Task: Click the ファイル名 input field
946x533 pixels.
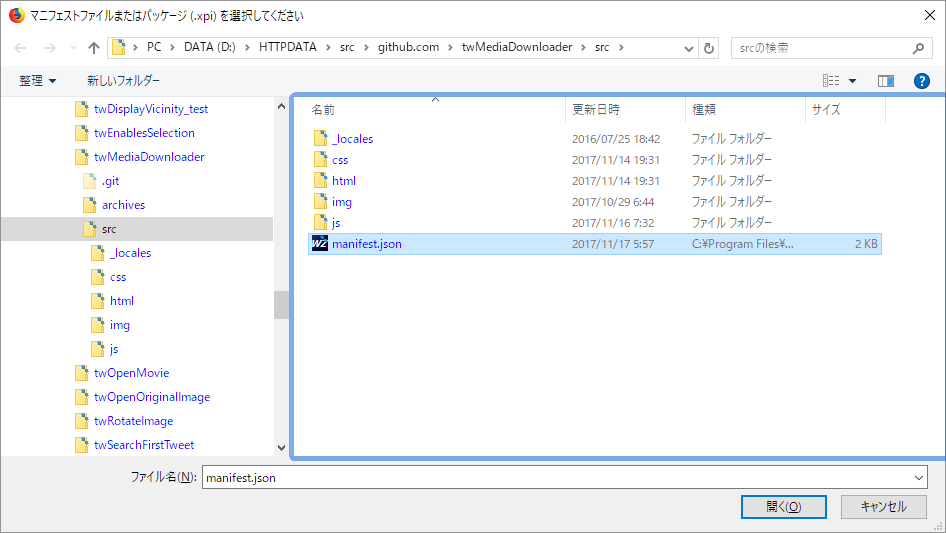Action: click(556, 477)
